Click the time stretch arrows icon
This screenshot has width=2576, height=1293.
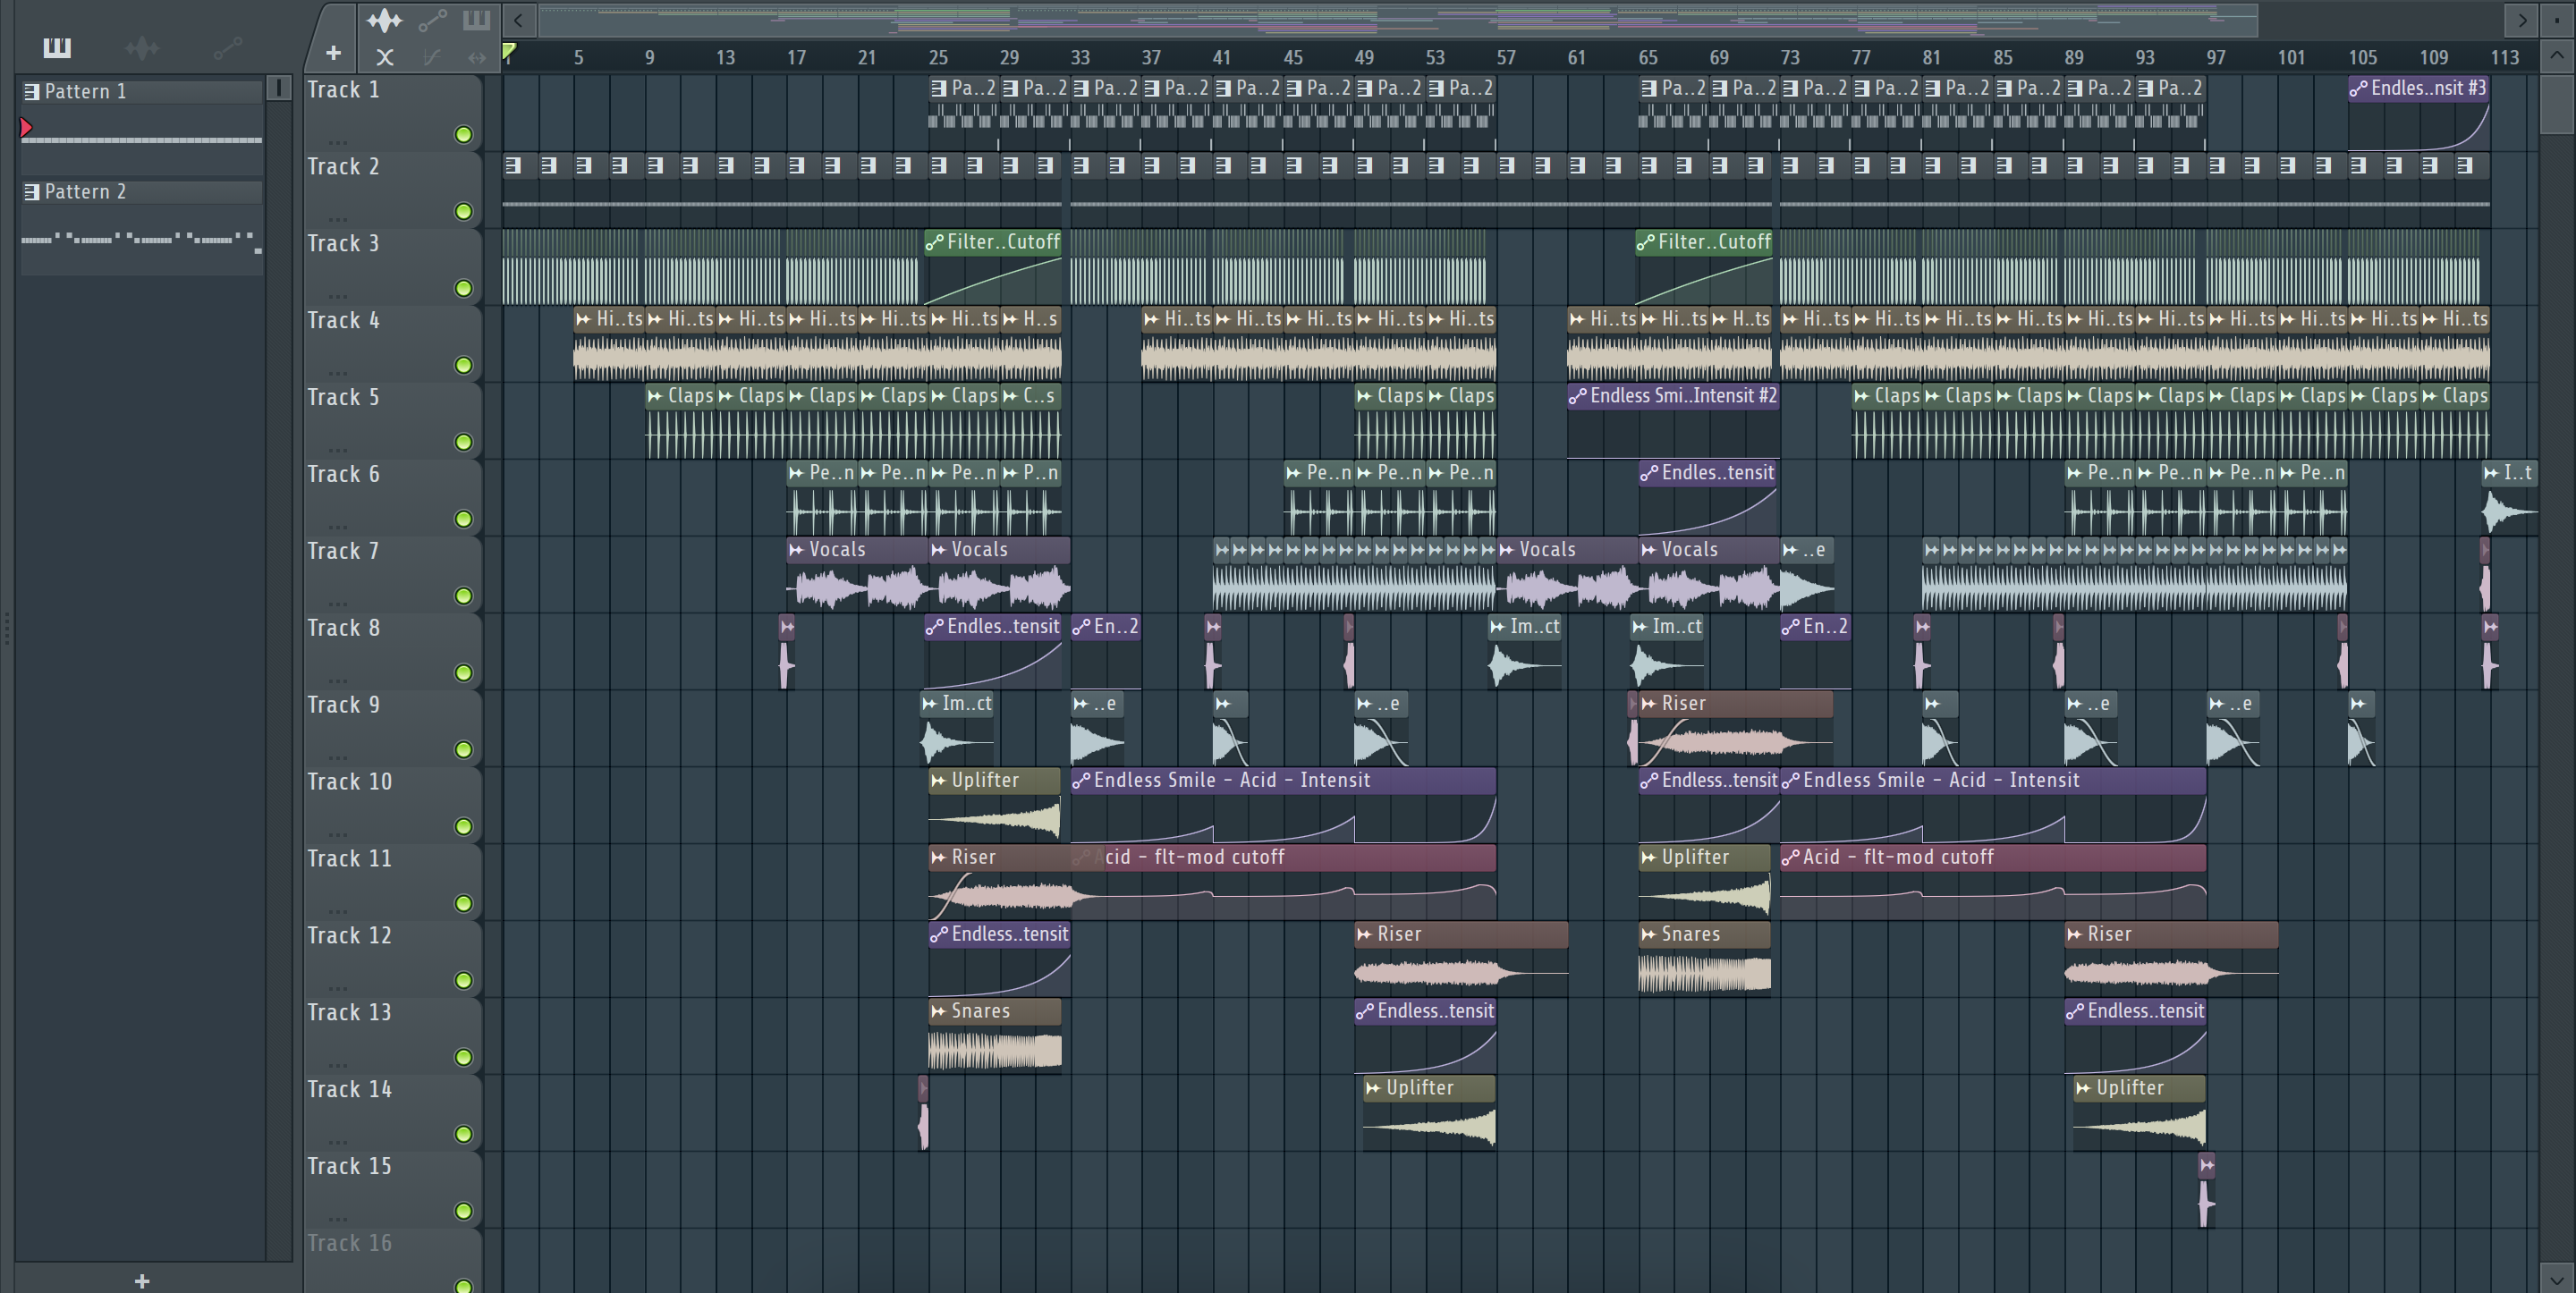click(477, 58)
